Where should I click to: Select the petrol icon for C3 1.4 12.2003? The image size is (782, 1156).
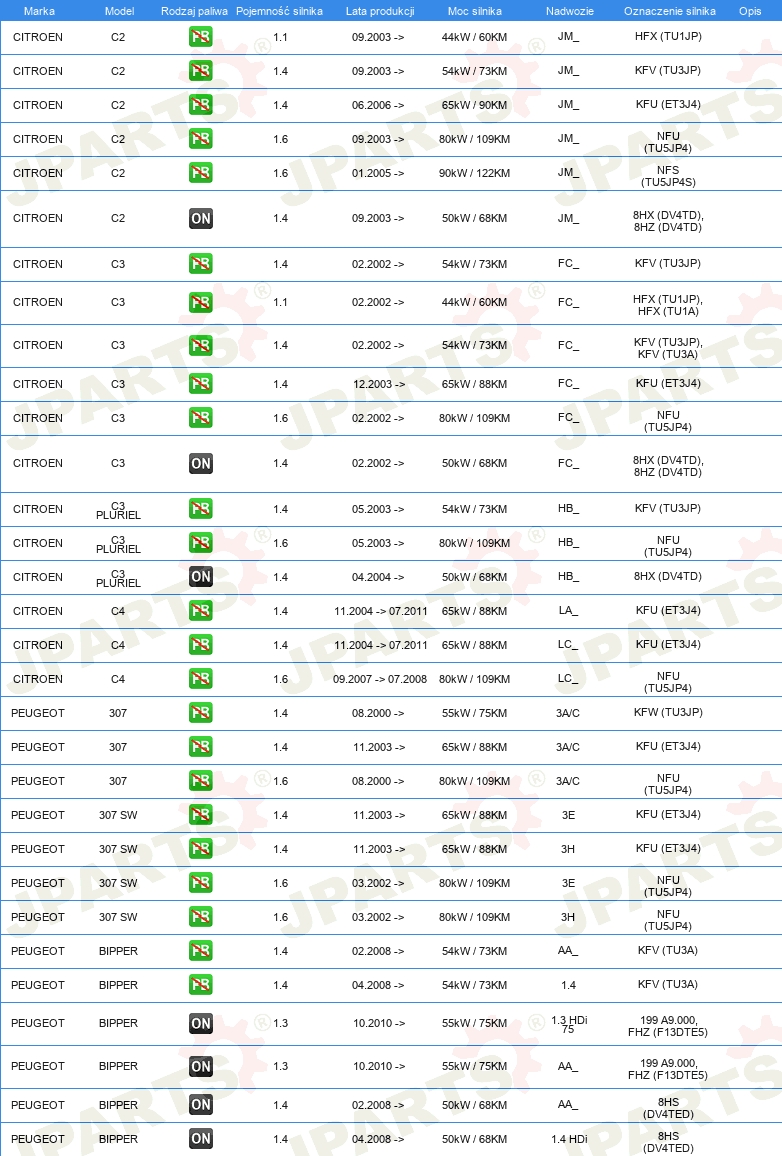tap(200, 384)
